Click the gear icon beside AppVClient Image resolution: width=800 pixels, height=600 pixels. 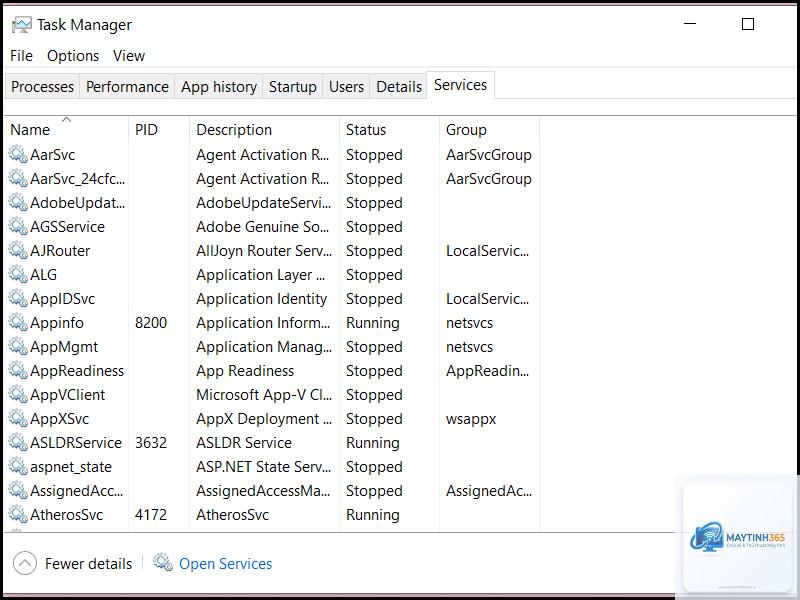tap(18, 394)
